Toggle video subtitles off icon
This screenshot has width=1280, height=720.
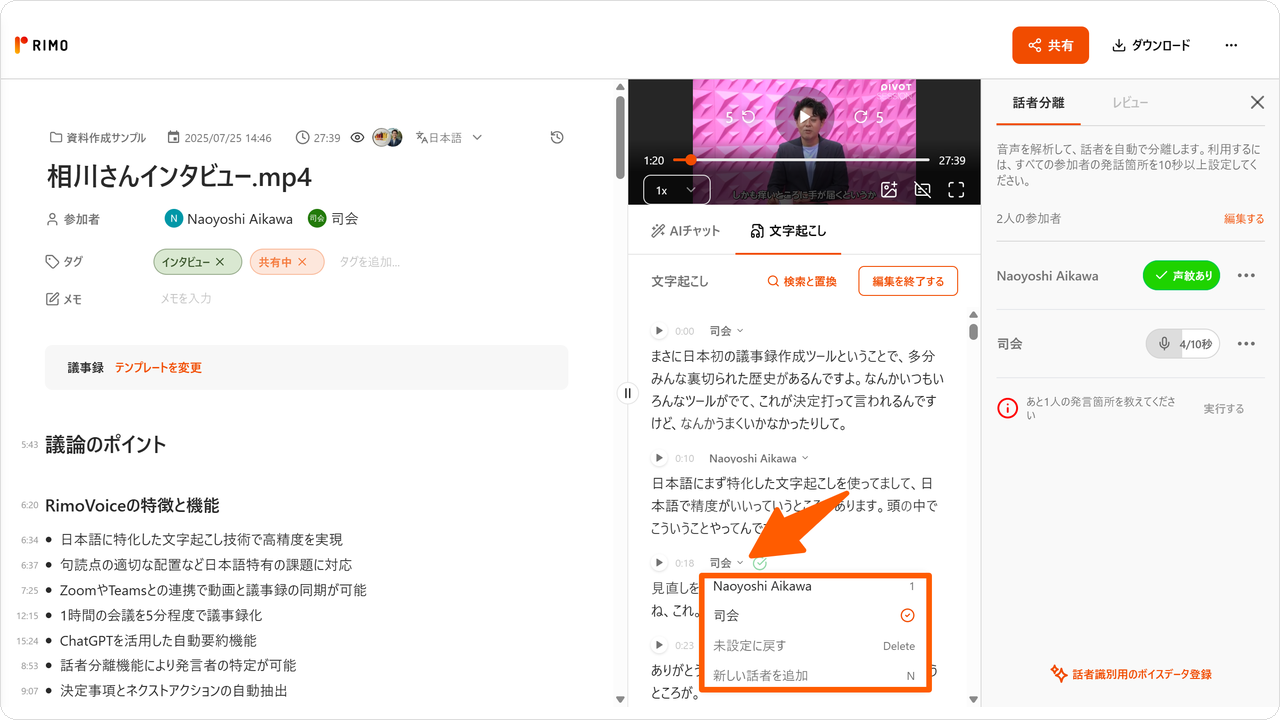923,189
